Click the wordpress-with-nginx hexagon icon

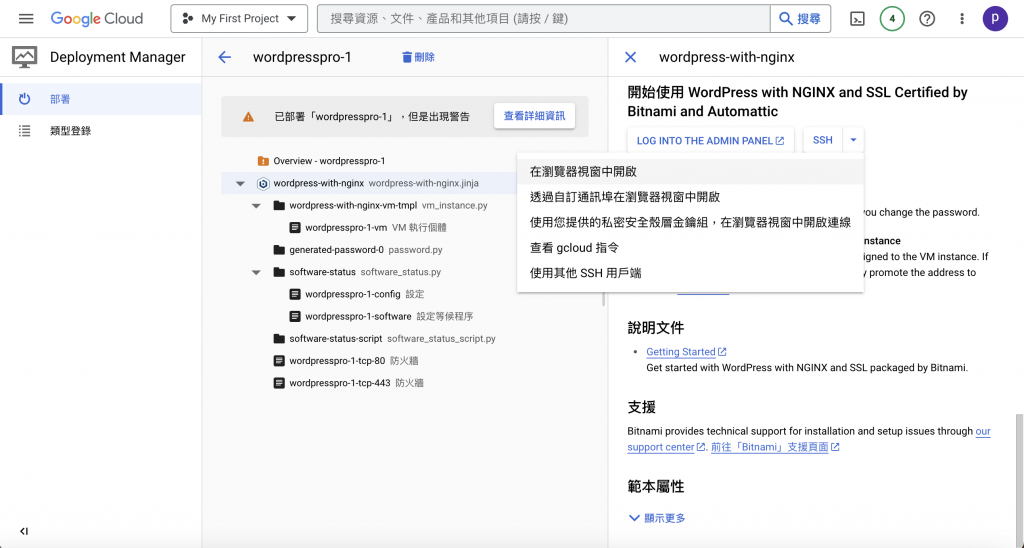263,184
